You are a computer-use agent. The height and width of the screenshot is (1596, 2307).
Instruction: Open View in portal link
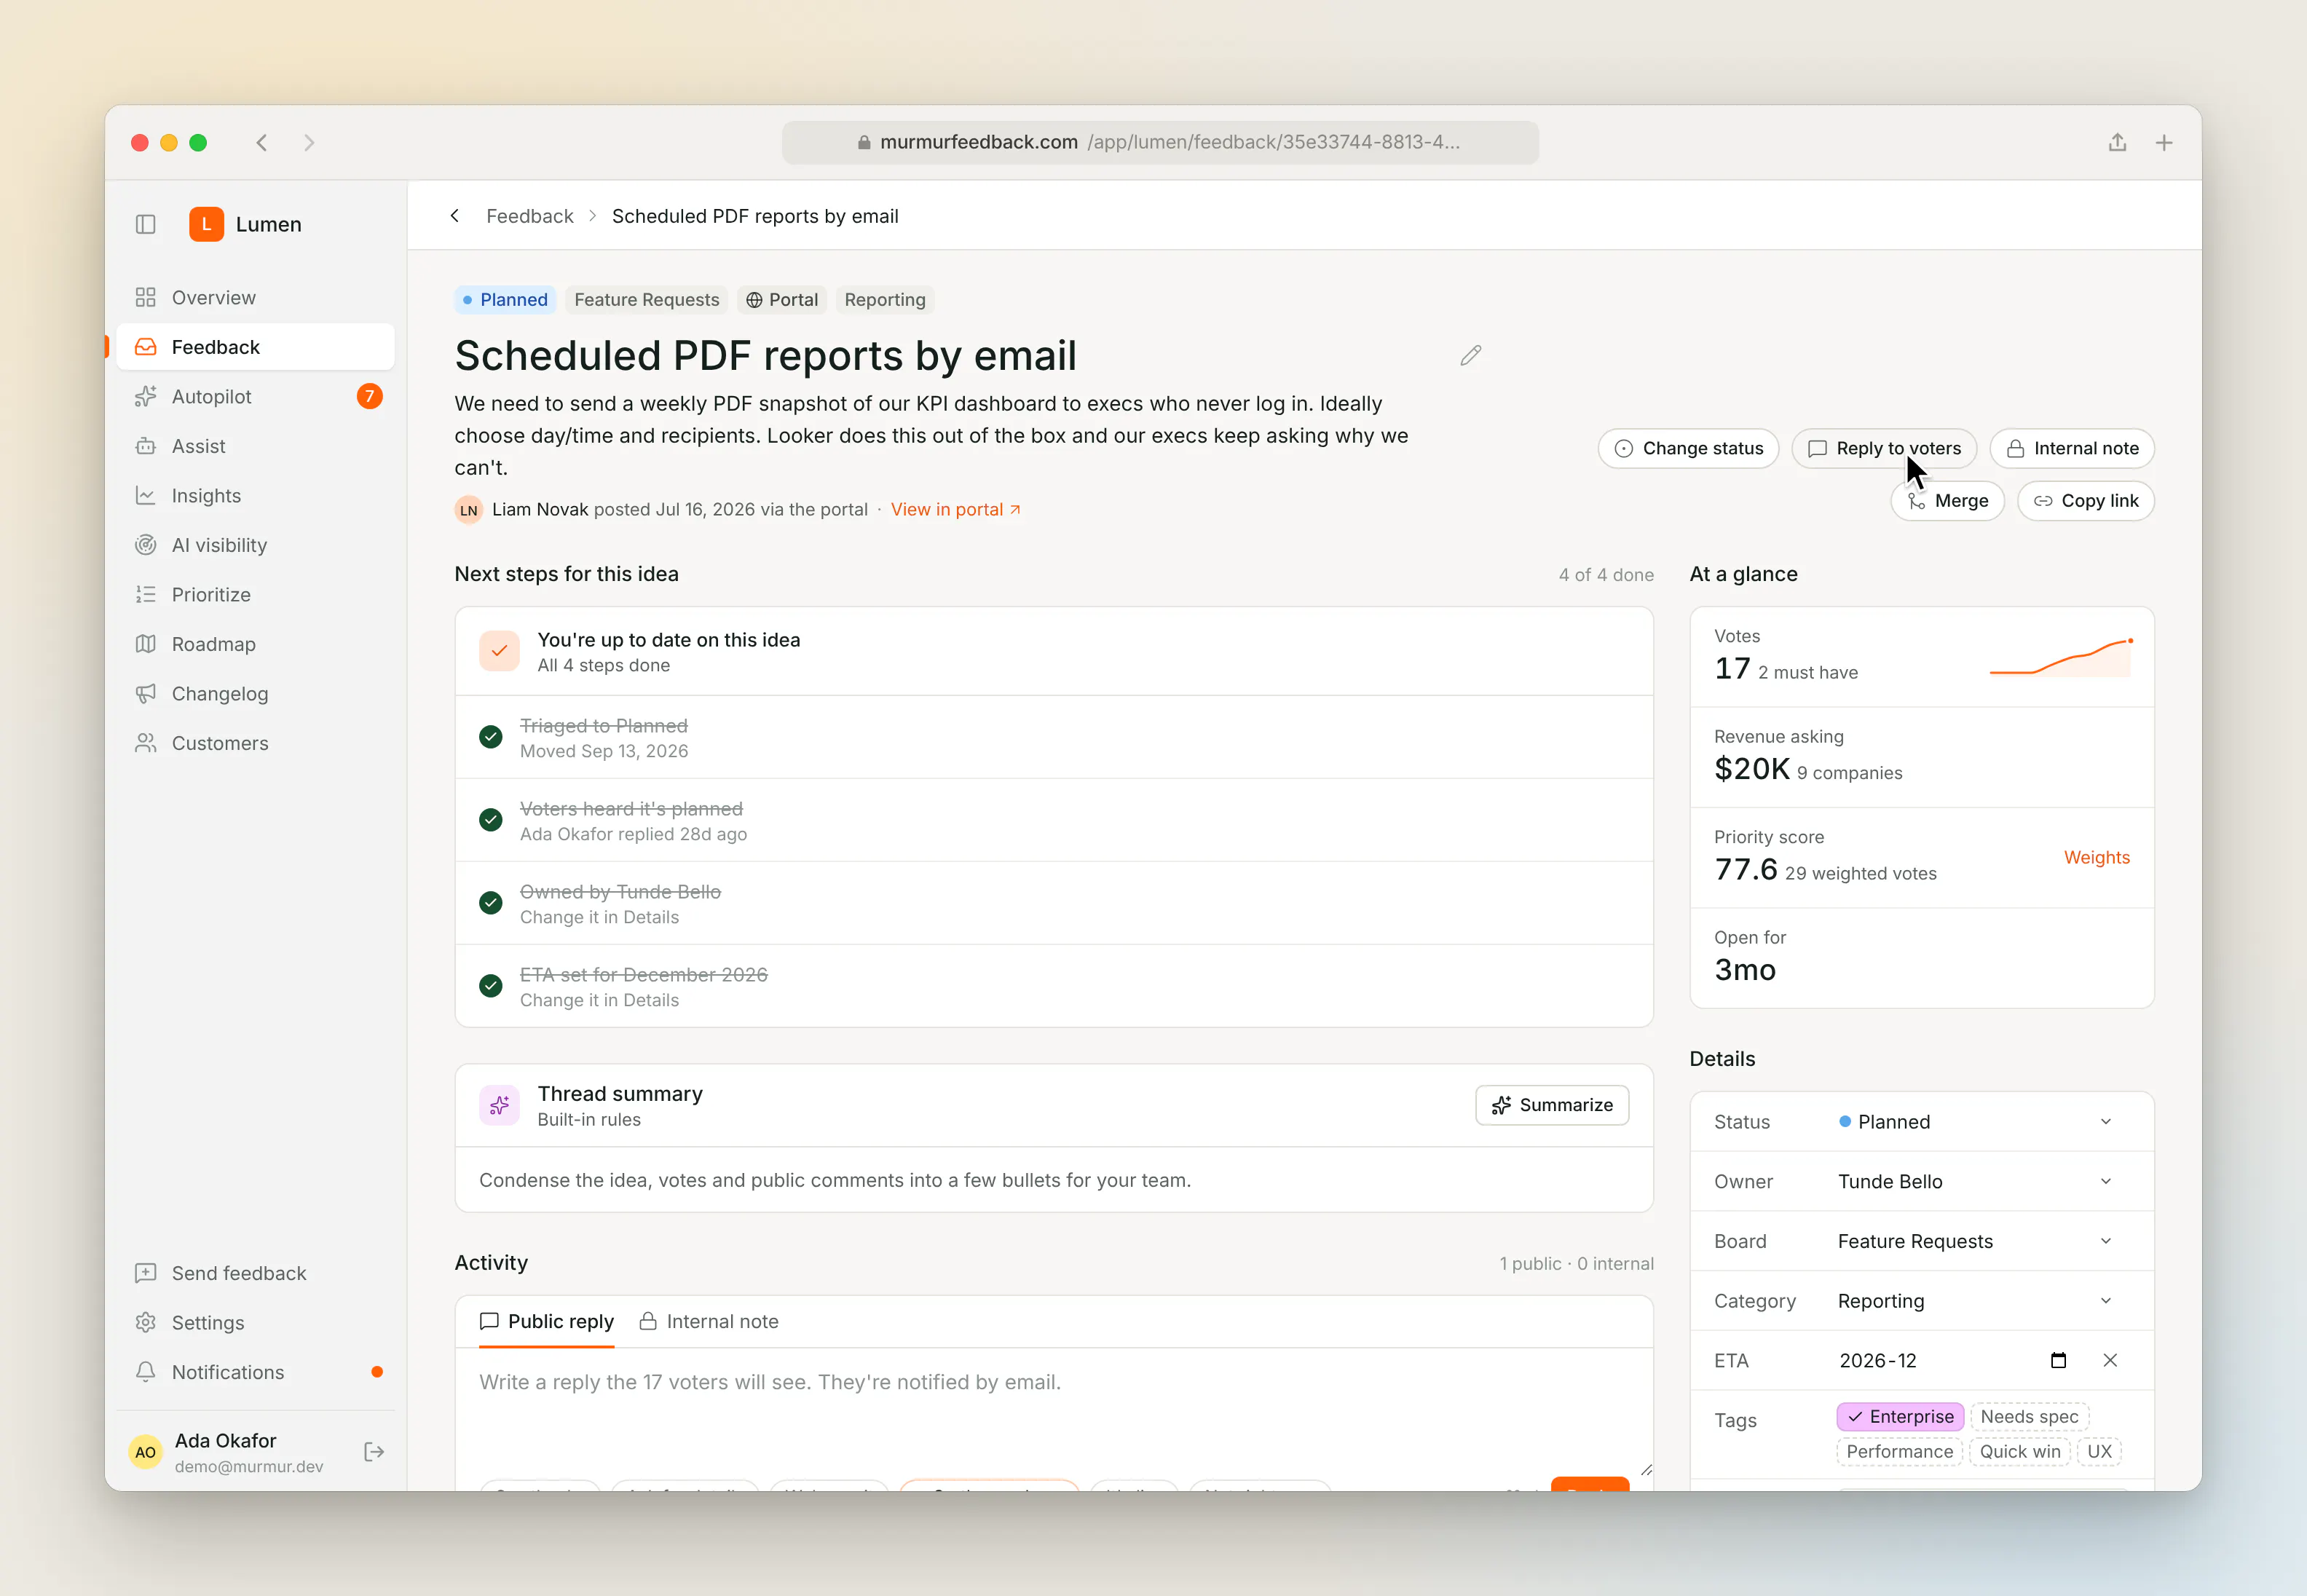[x=955, y=509]
